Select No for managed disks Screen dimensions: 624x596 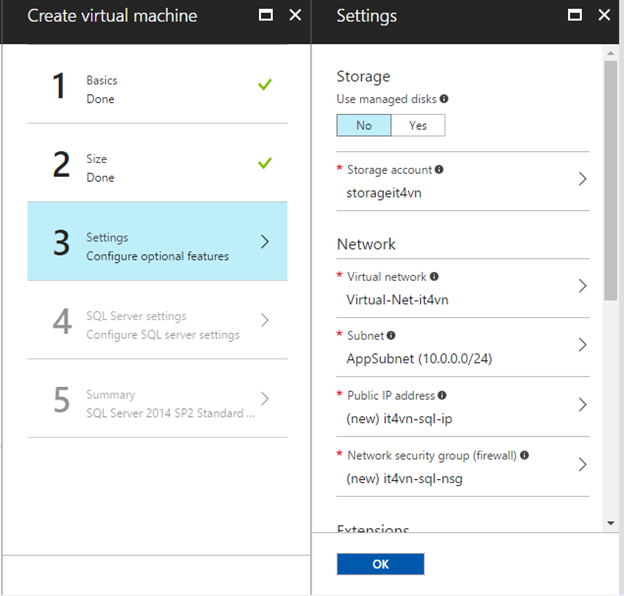pyautogui.click(x=363, y=125)
